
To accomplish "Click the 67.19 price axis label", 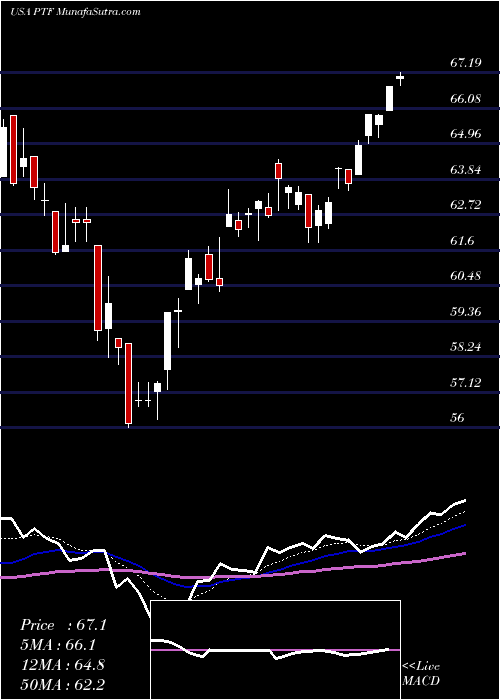I will [466, 63].
